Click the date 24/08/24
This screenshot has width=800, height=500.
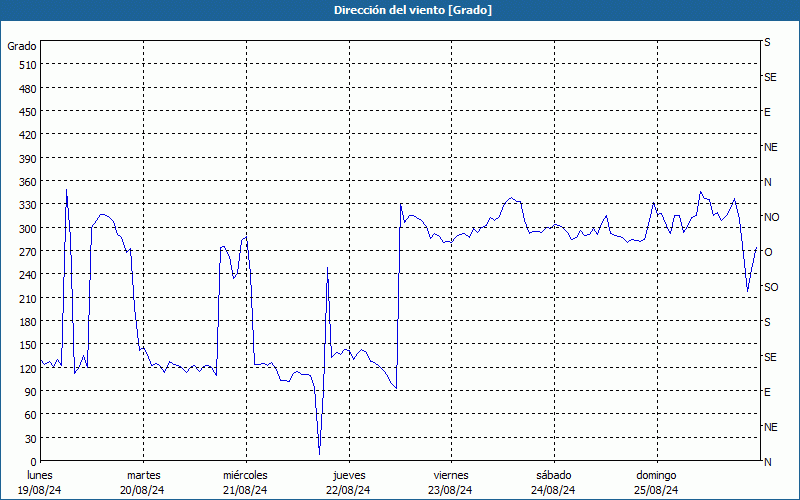[553, 490]
